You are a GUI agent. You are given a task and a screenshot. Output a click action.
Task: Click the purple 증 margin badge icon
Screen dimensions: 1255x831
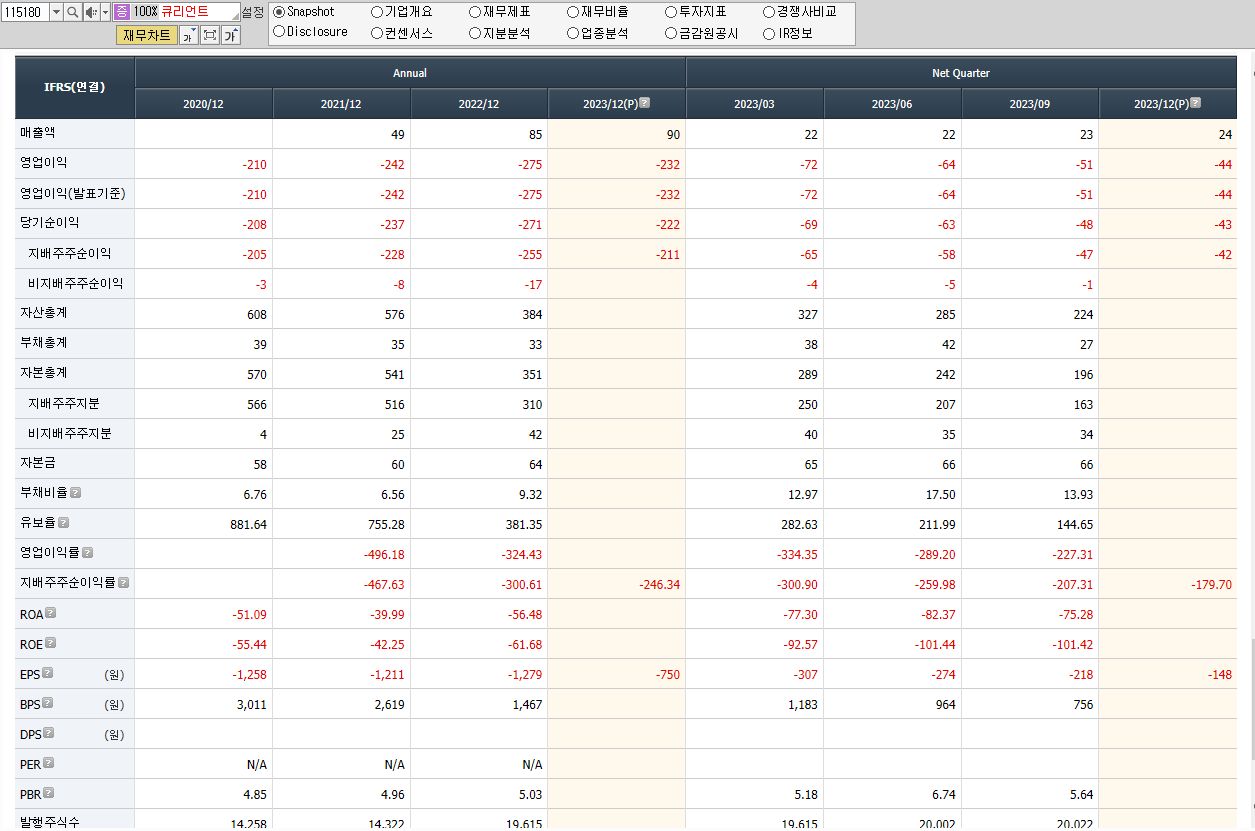121,12
